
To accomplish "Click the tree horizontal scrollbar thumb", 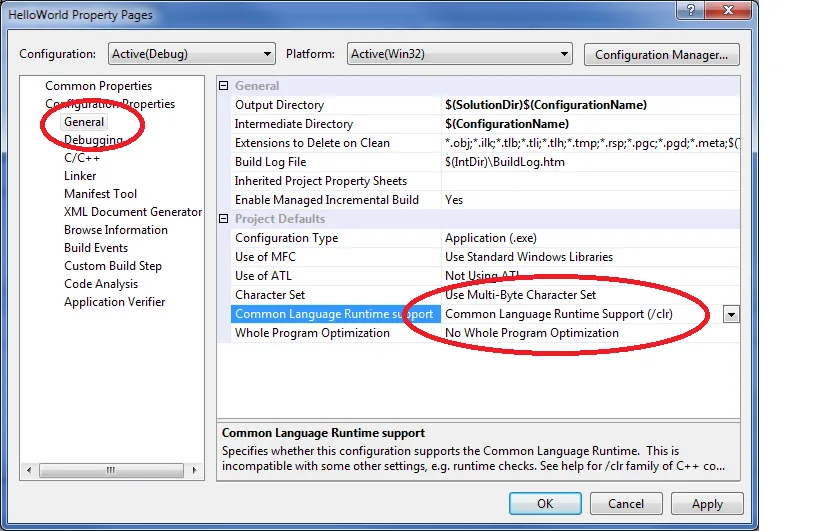I will [x=111, y=470].
